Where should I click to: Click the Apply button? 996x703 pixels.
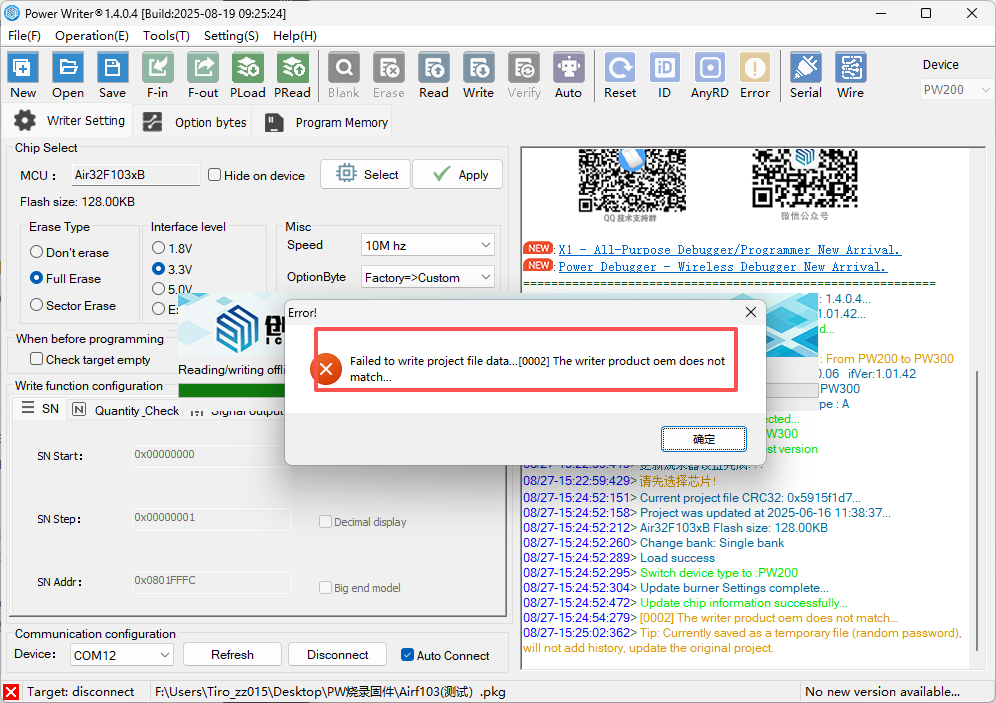pos(457,174)
